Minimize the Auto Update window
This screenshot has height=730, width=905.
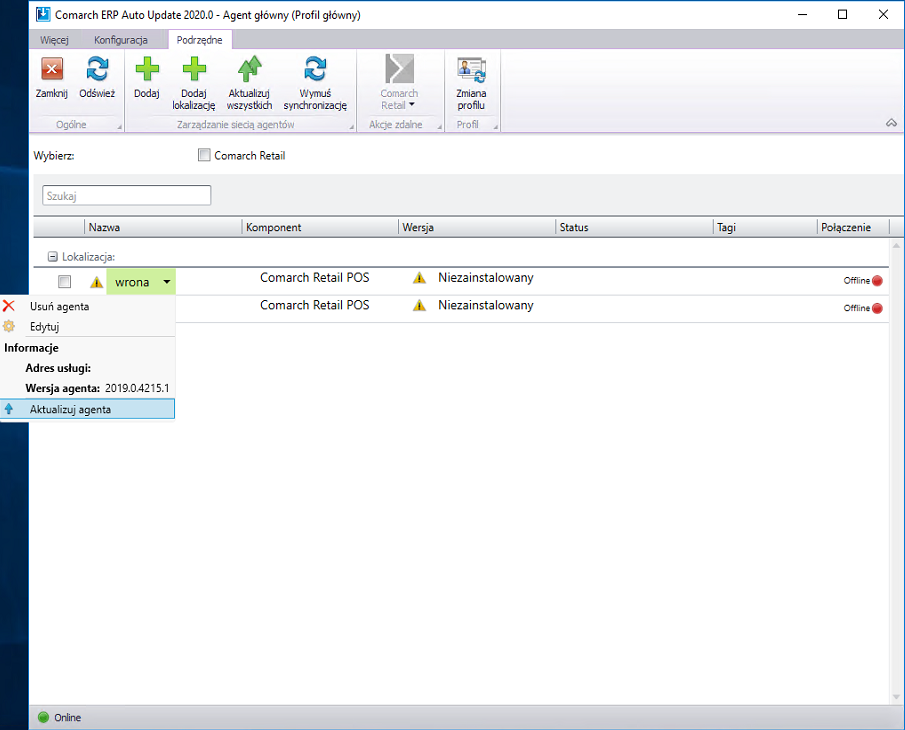[802, 14]
